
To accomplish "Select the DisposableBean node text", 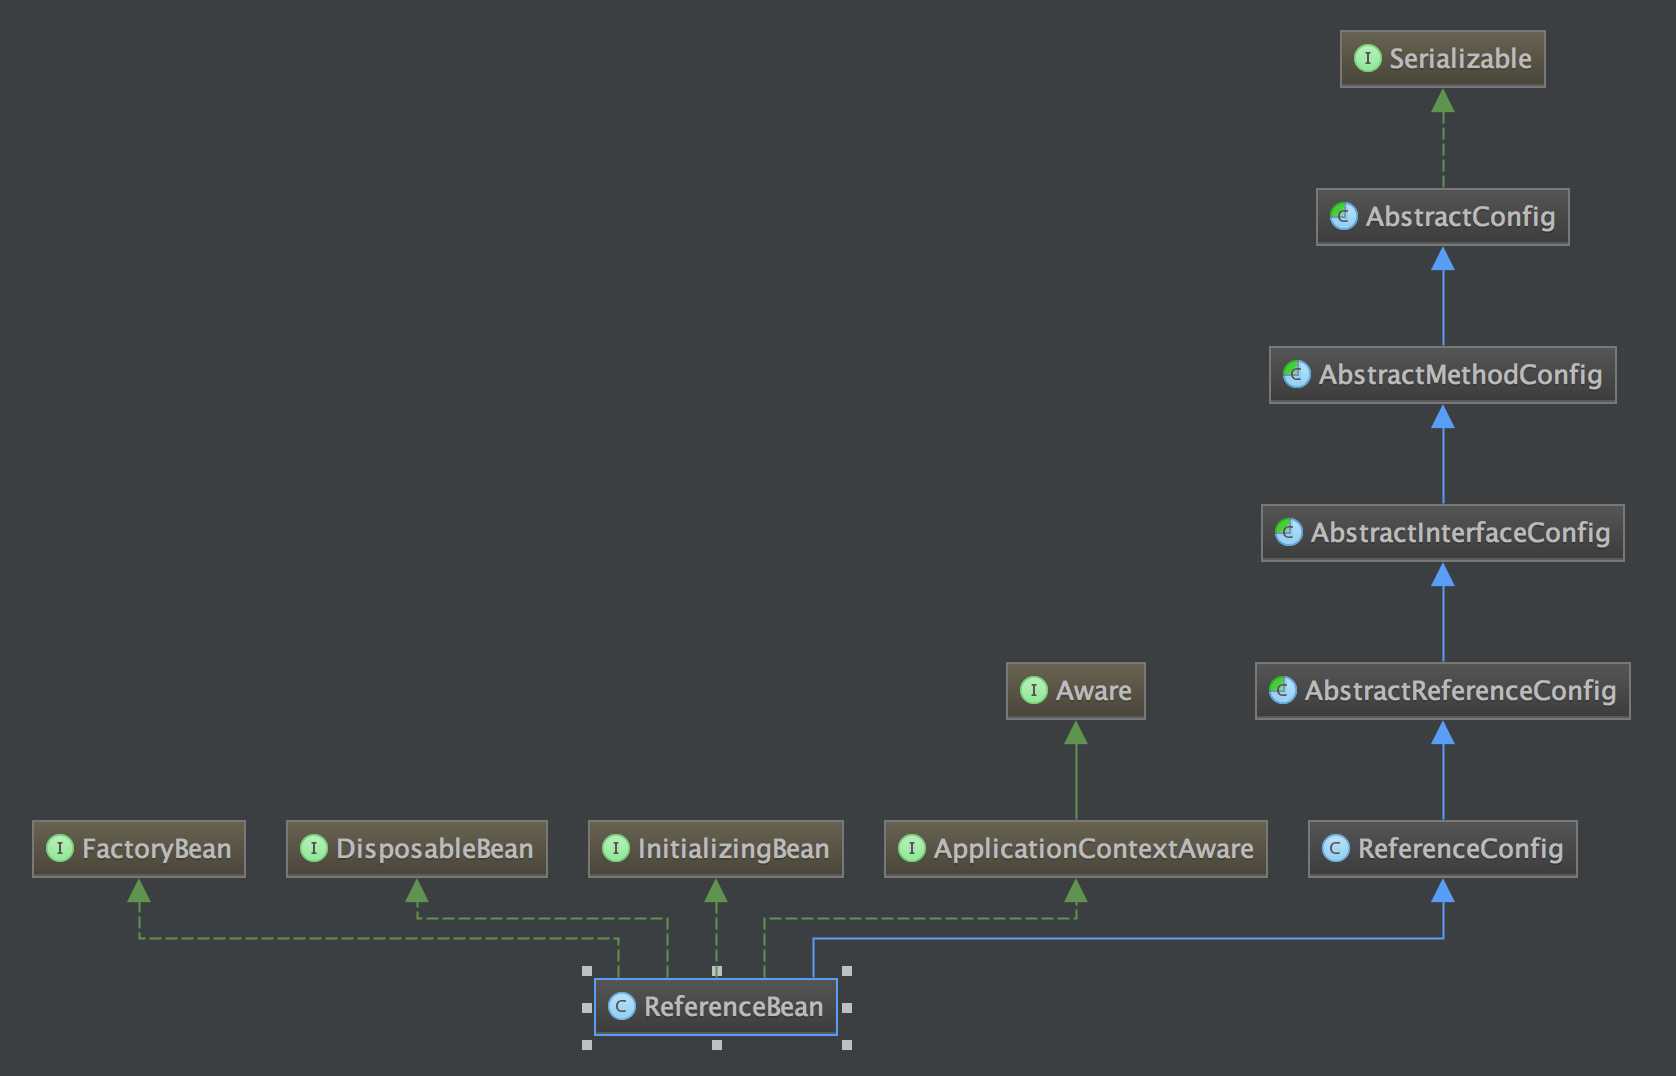I will point(434,849).
